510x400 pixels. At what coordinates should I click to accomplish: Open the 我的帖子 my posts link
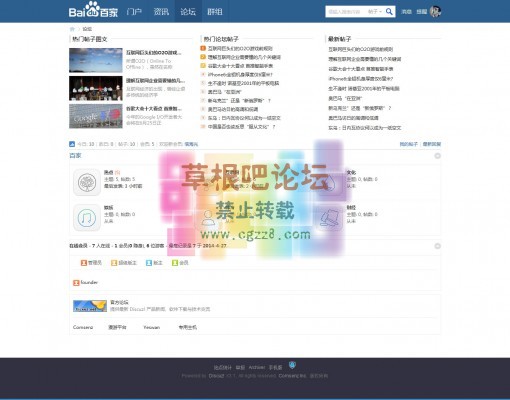409,144
